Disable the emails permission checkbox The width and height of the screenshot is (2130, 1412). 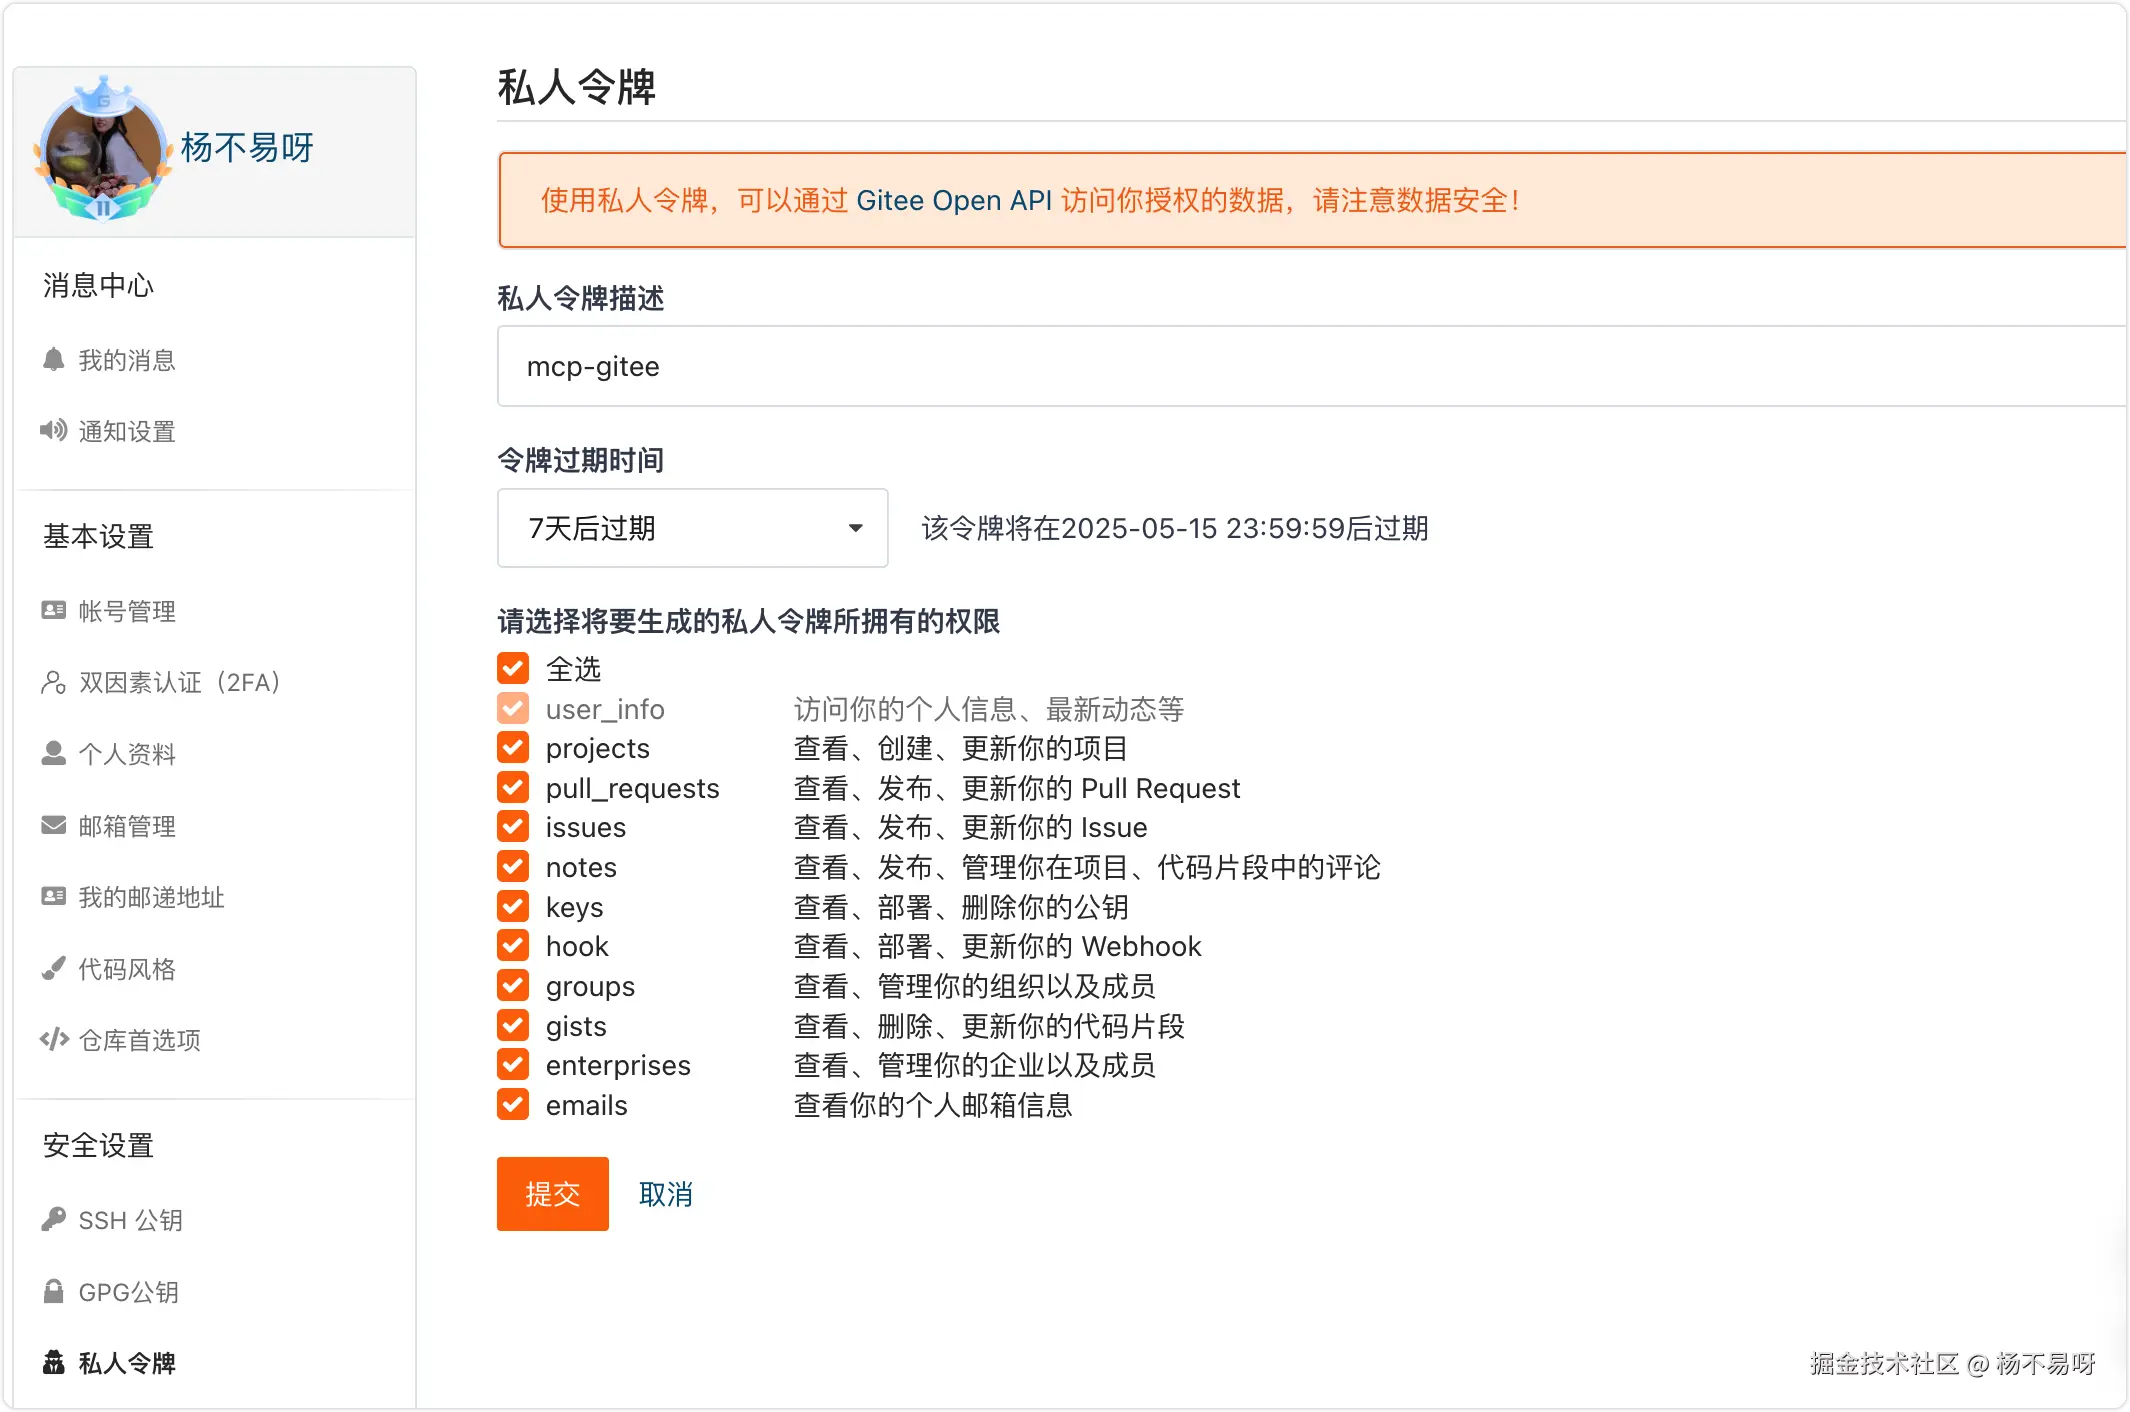pos(513,1105)
